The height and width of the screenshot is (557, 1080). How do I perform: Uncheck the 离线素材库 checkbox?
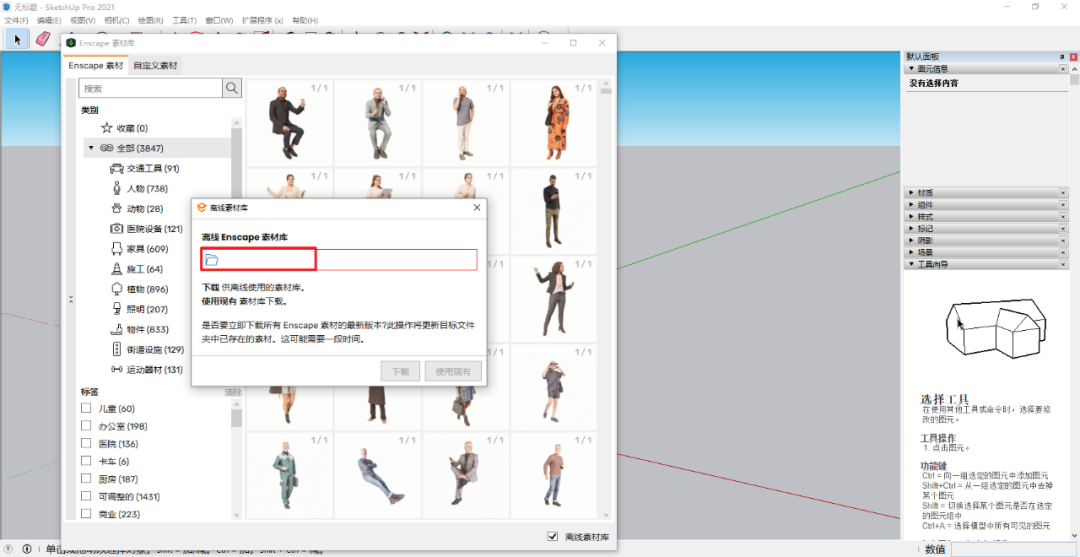click(x=553, y=537)
